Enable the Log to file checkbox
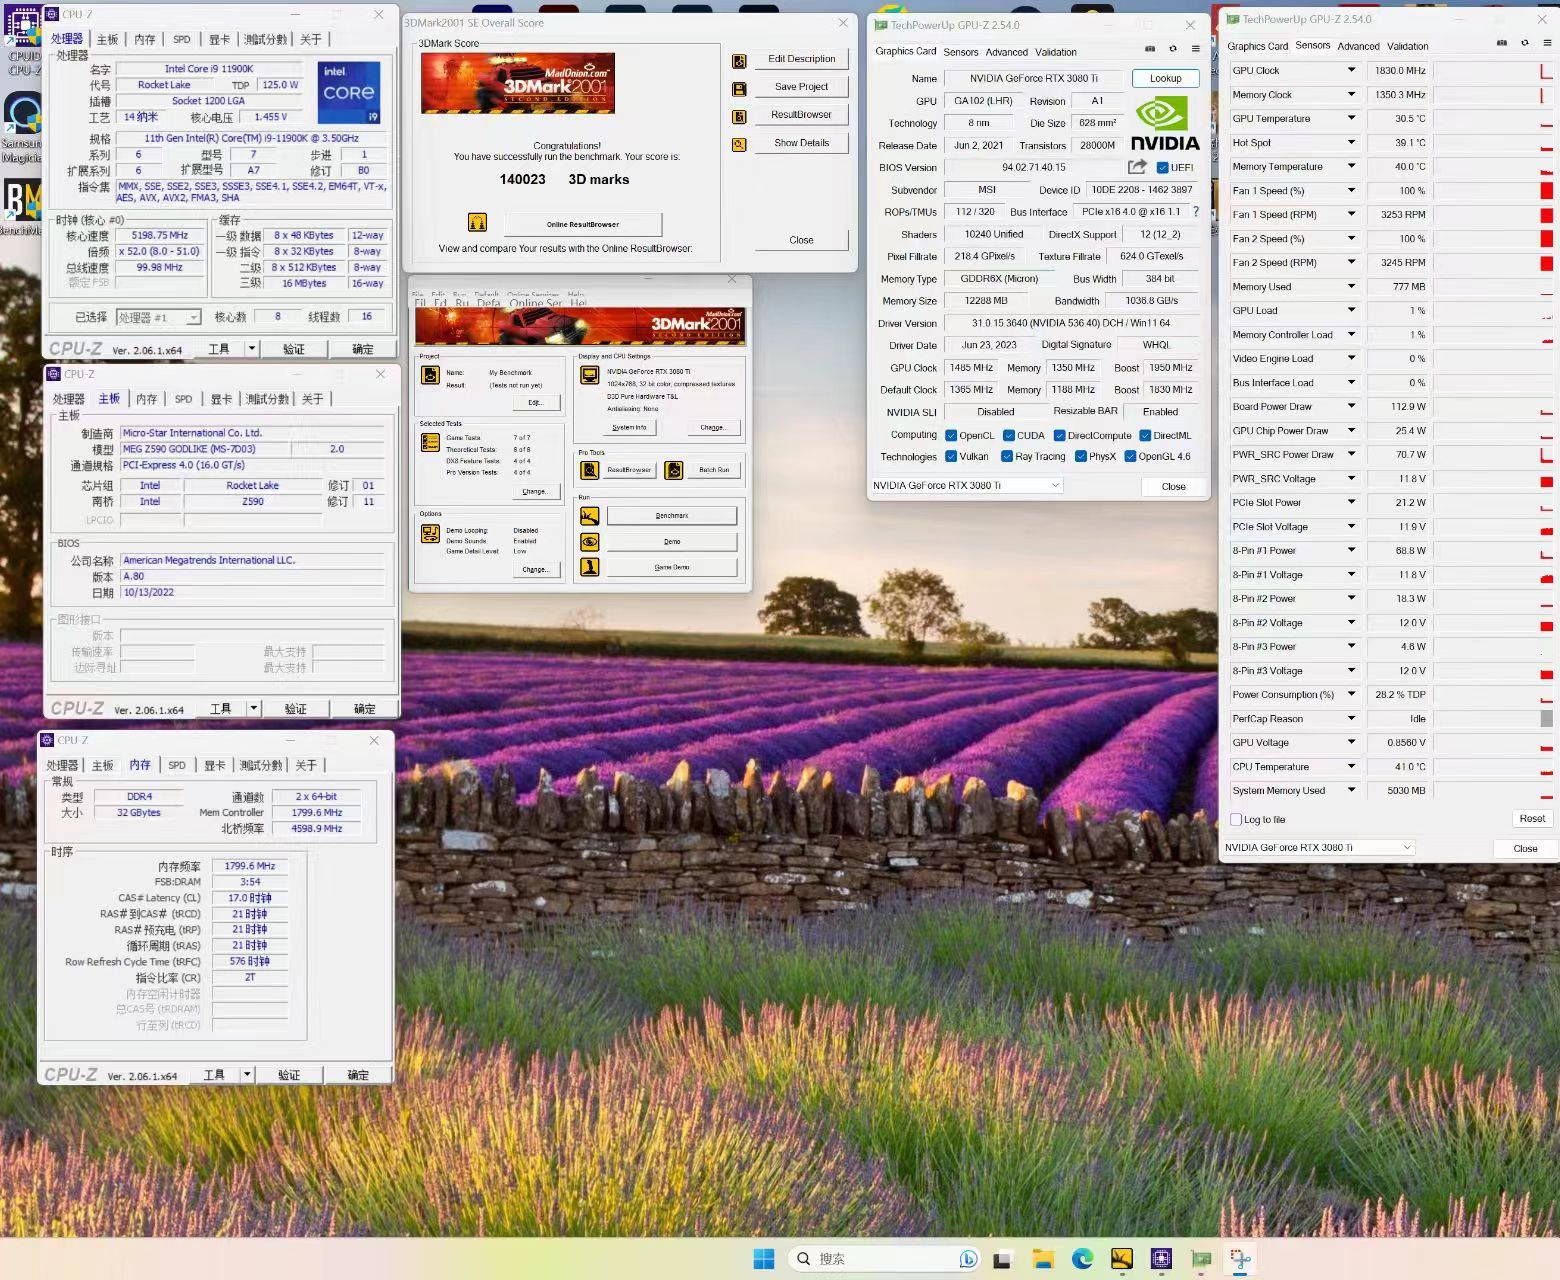The height and width of the screenshot is (1280, 1560). [x=1236, y=820]
